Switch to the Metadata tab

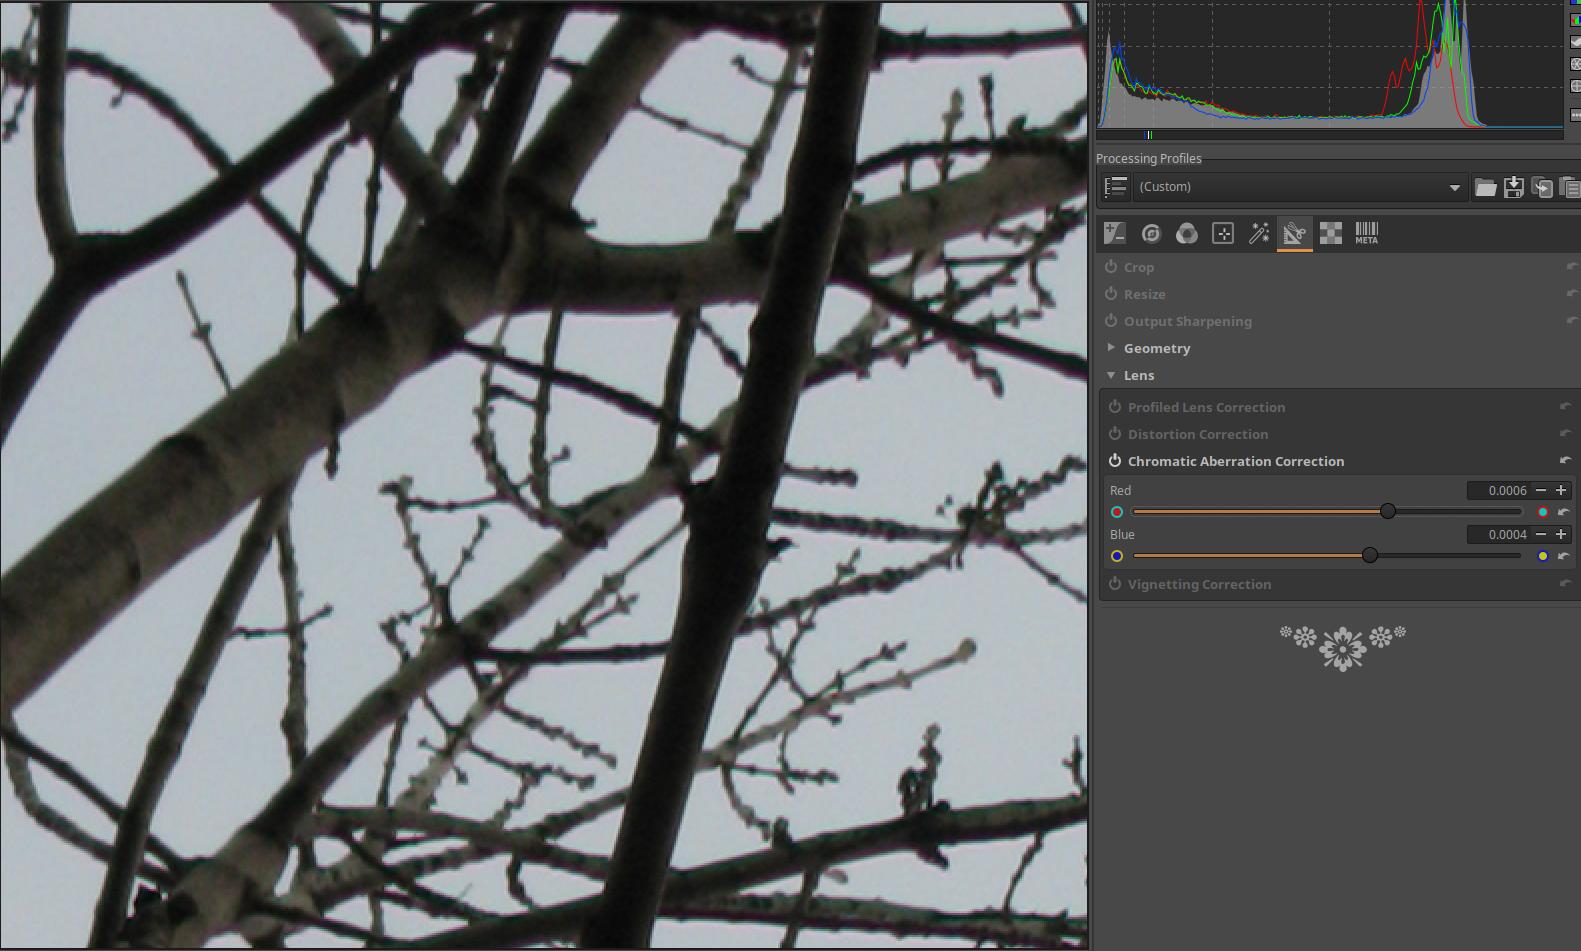coord(1366,234)
